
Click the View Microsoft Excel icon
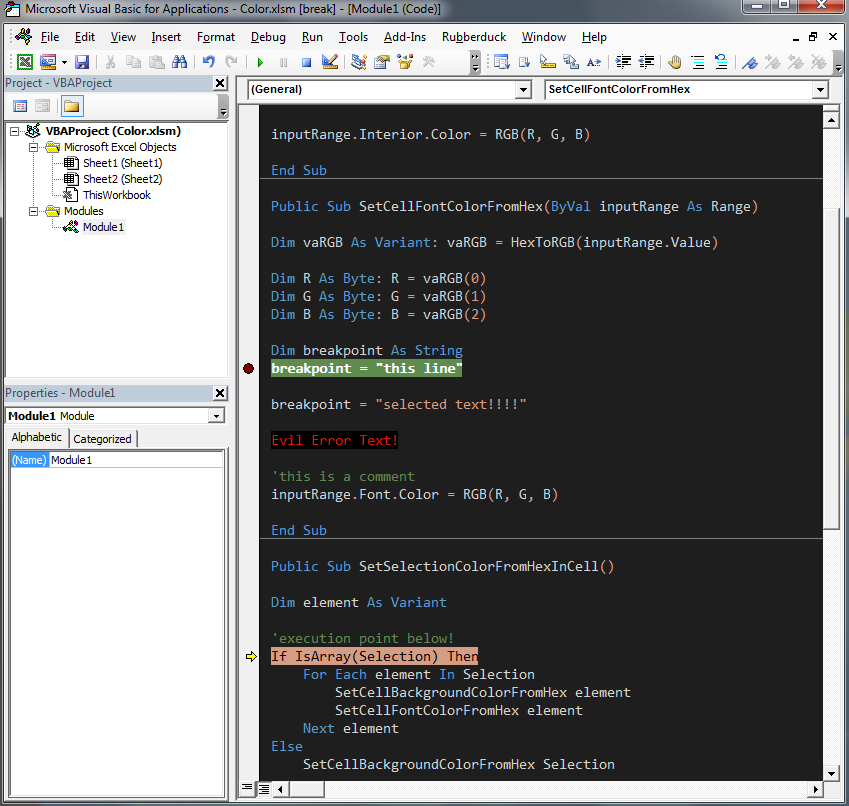[x=25, y=62]
